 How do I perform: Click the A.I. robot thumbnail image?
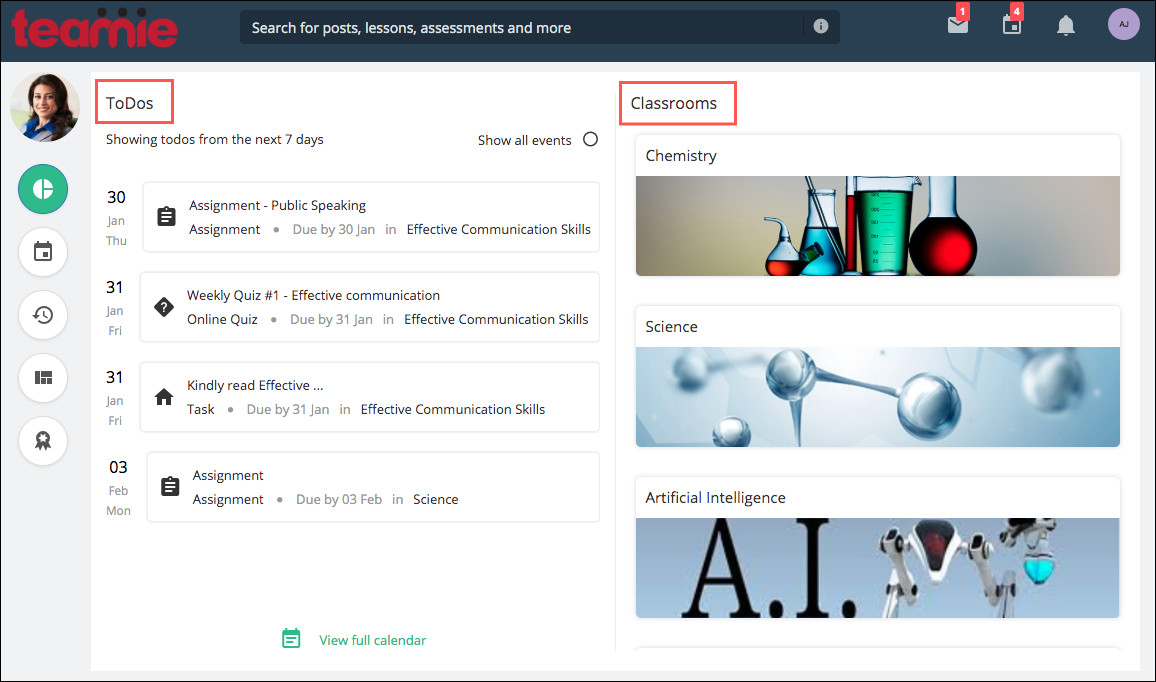tap(877, 568)
